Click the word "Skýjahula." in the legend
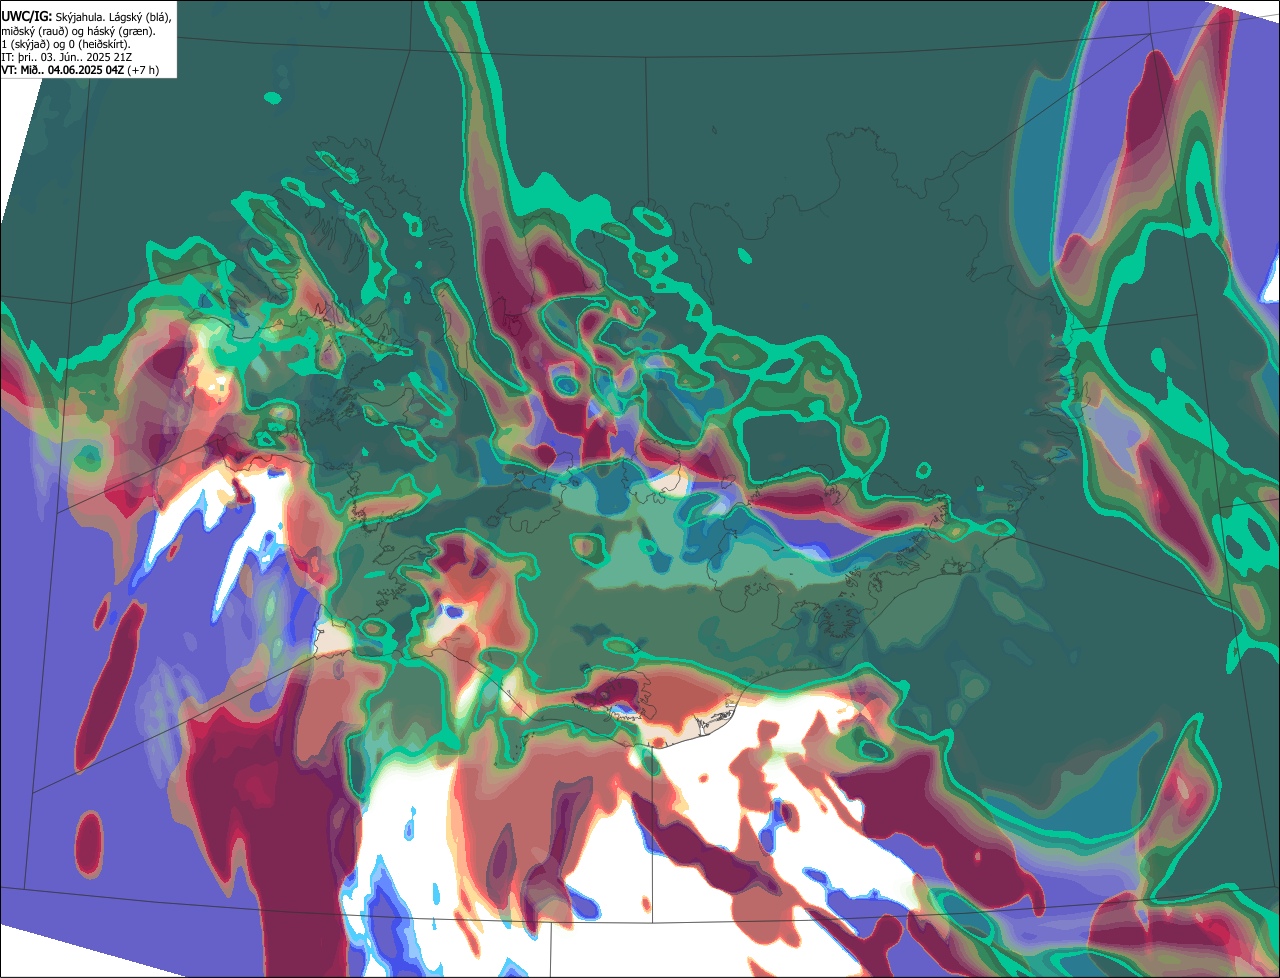Image resolution: width=1280 pixels, height=978 pixels. point(80,18)
